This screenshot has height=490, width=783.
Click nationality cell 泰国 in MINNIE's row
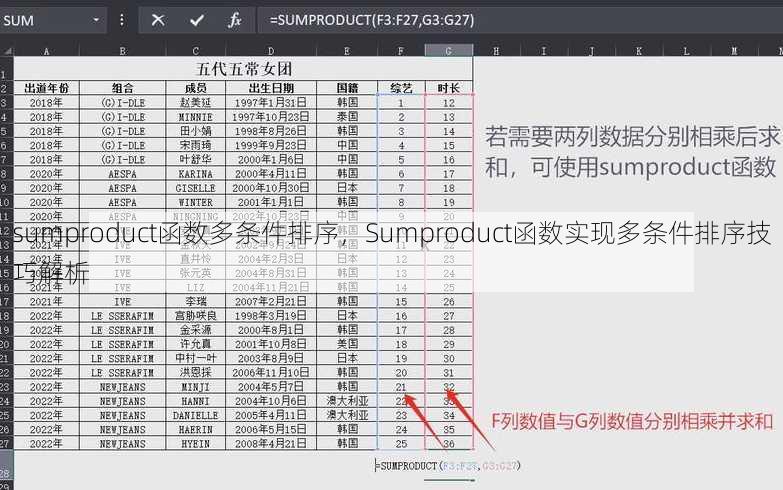pos(347,117)
